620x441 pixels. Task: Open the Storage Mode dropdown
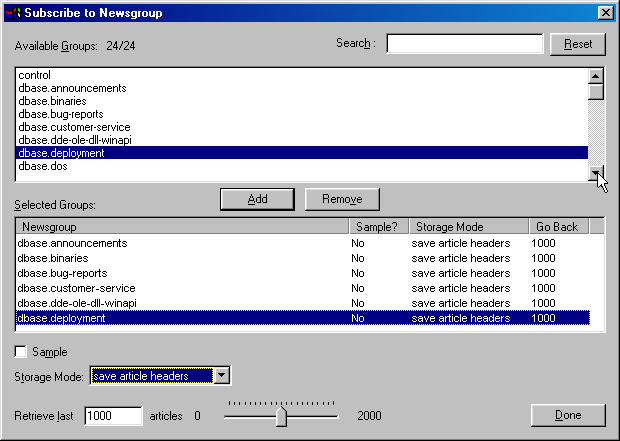click(x=222, y=376)
